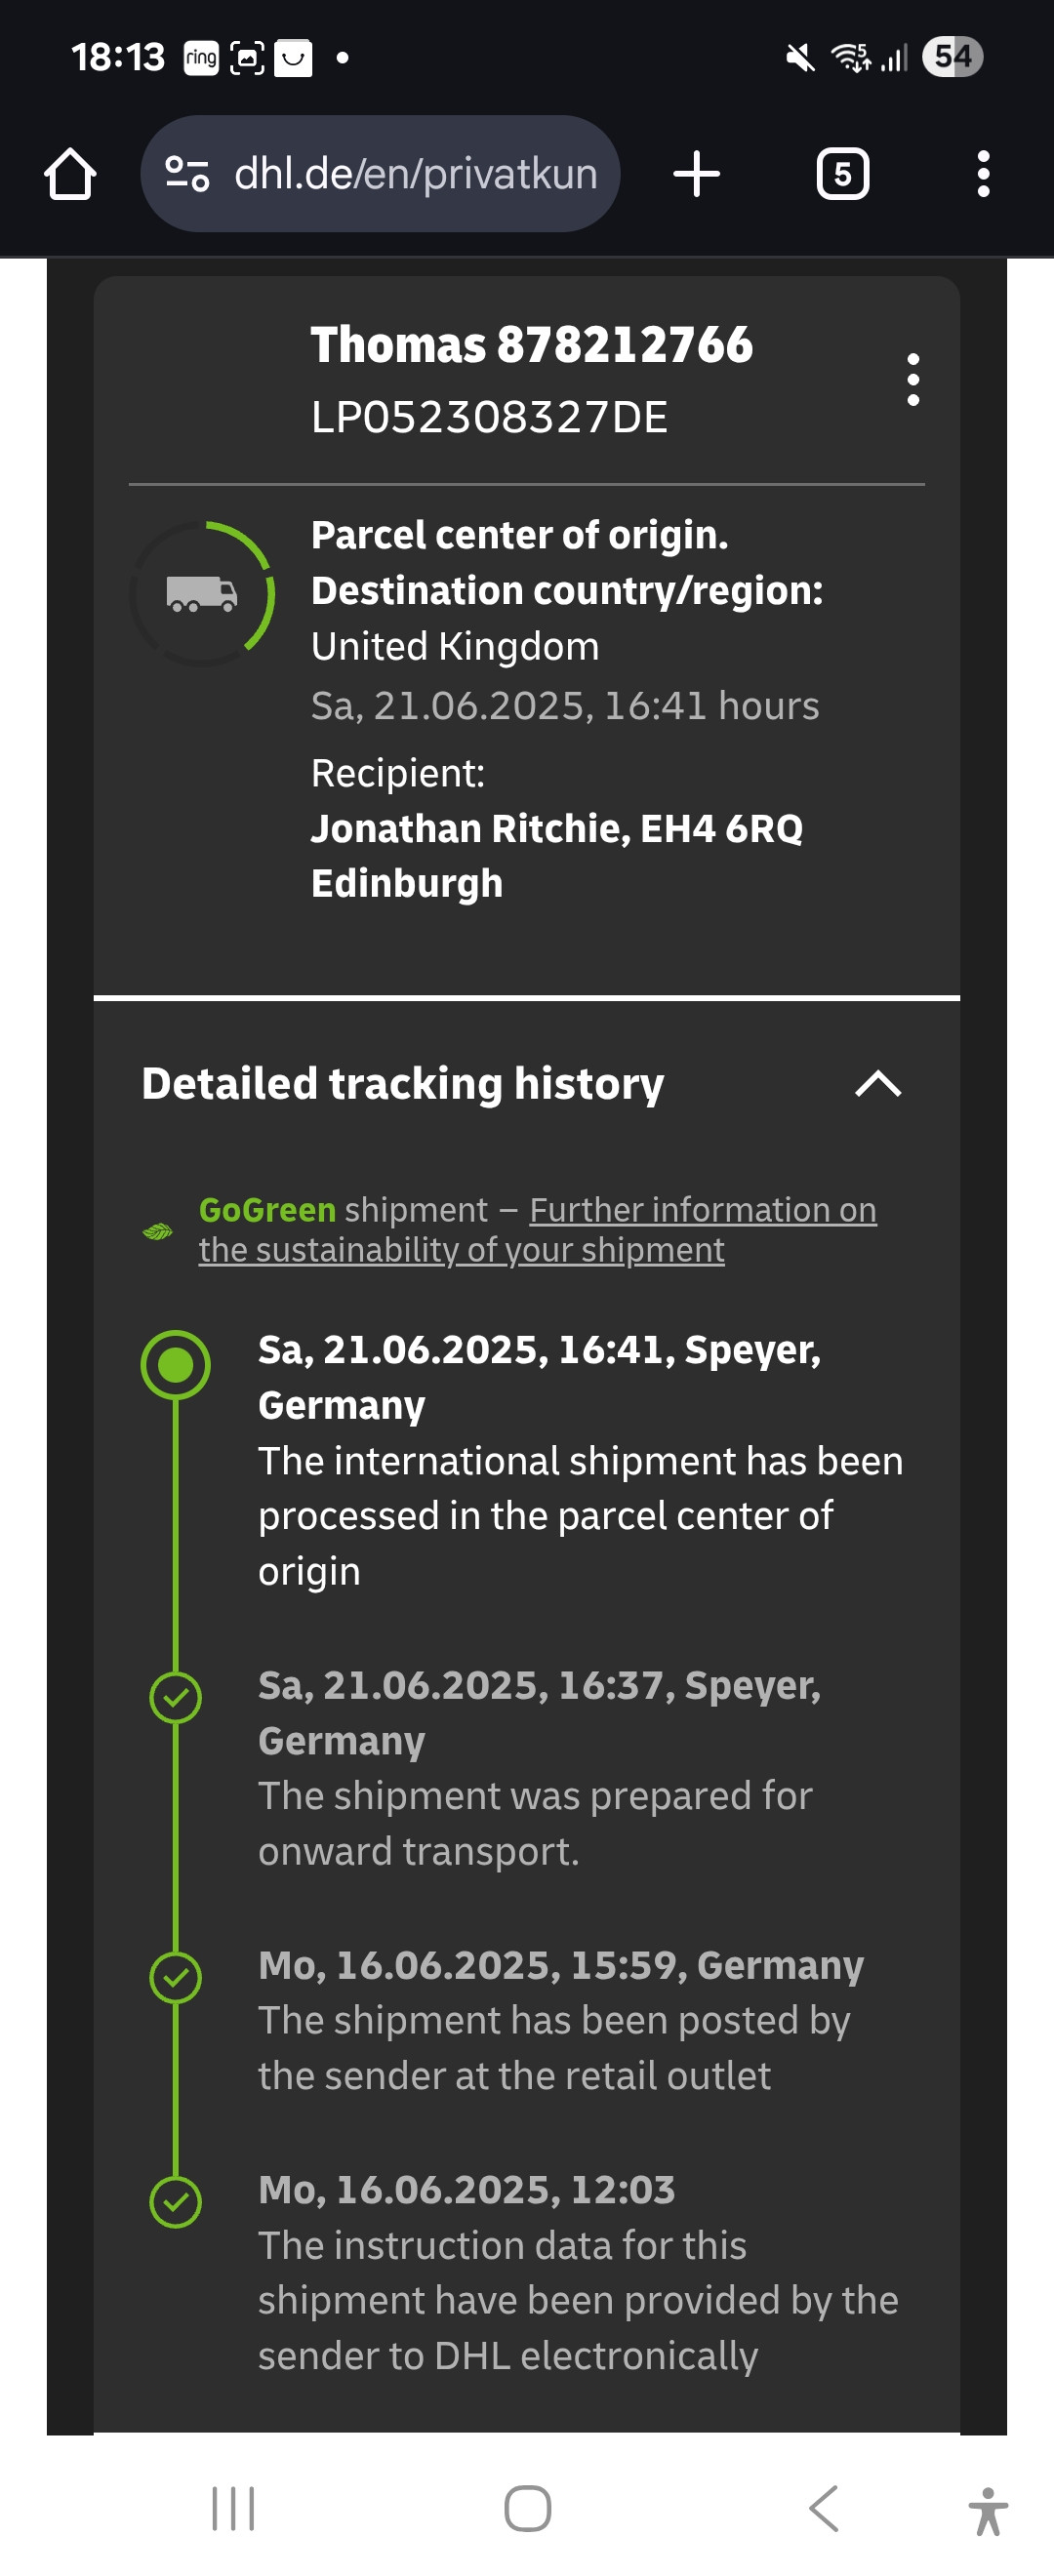Viewport: 1054px width, 2576px height.
Task: Select the 15:59 posted checkmark marker
Action: click(175, 1977)
